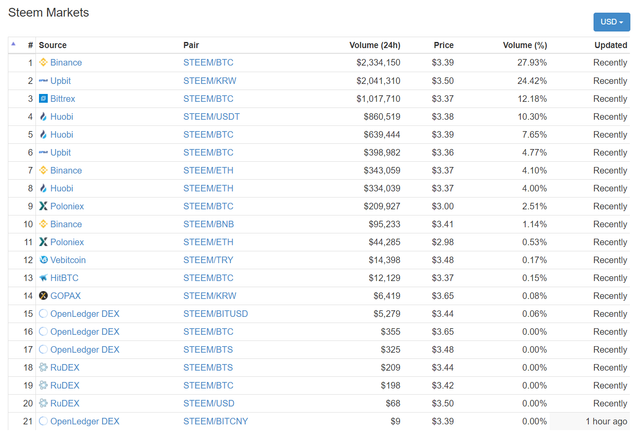
Task: Sort by Volume (24h) column header
Action: pos(375,45)
